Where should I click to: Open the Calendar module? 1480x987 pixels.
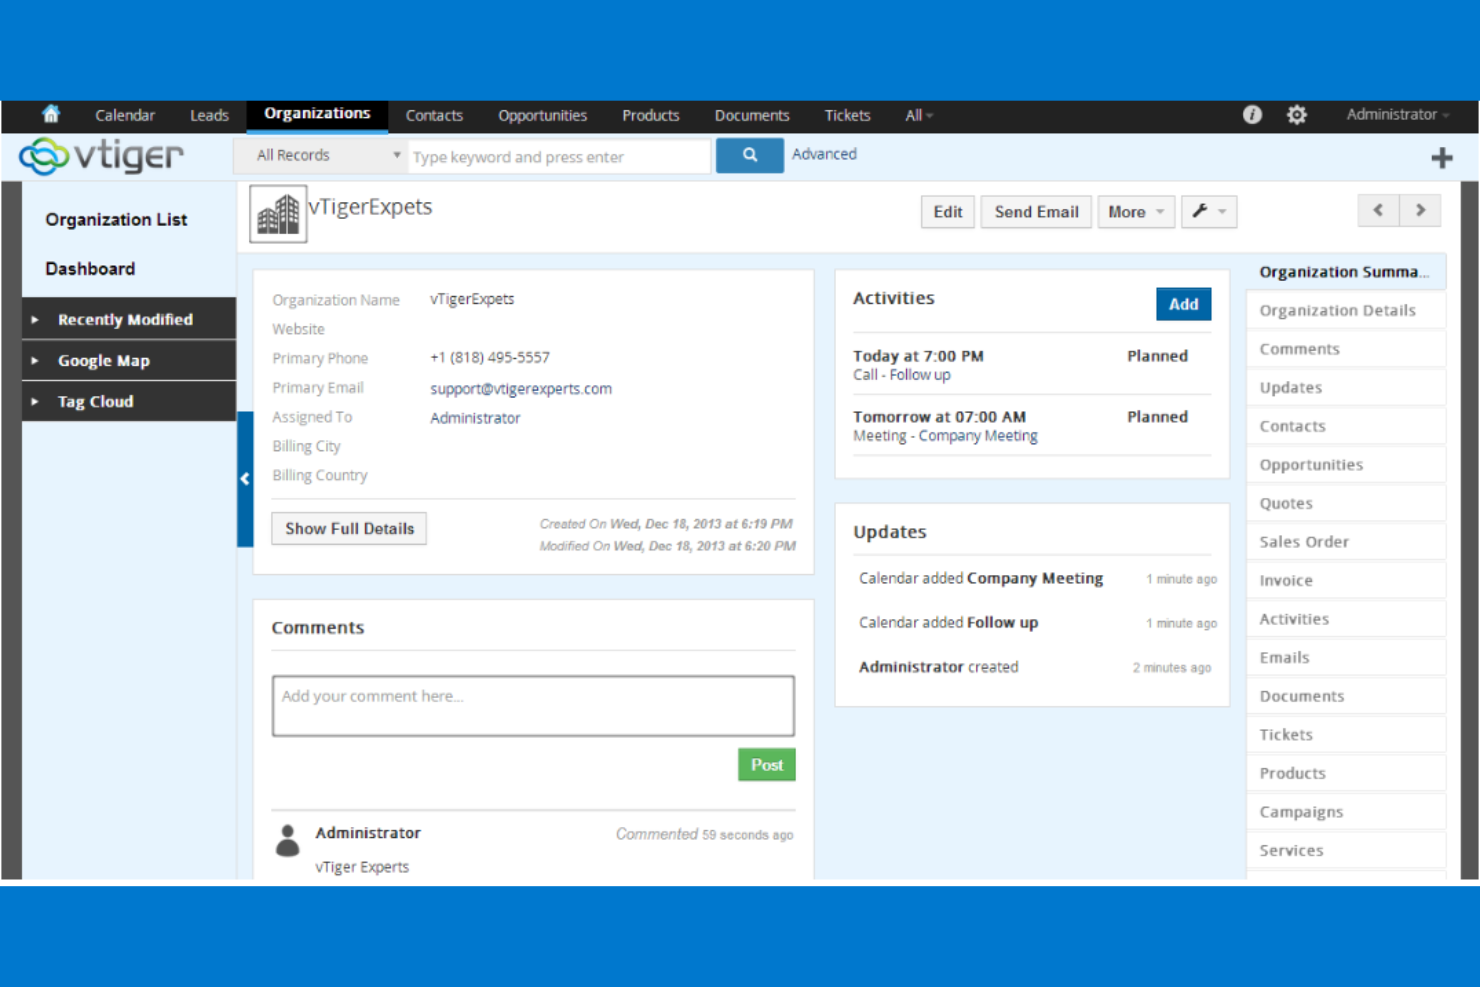point(125,115)
